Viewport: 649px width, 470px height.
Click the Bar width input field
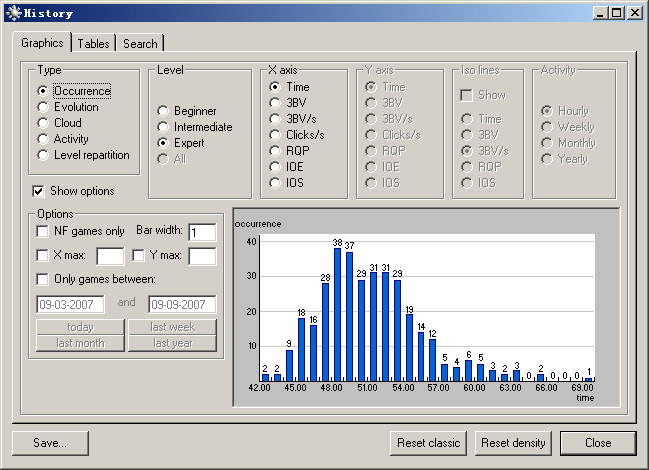202,232
